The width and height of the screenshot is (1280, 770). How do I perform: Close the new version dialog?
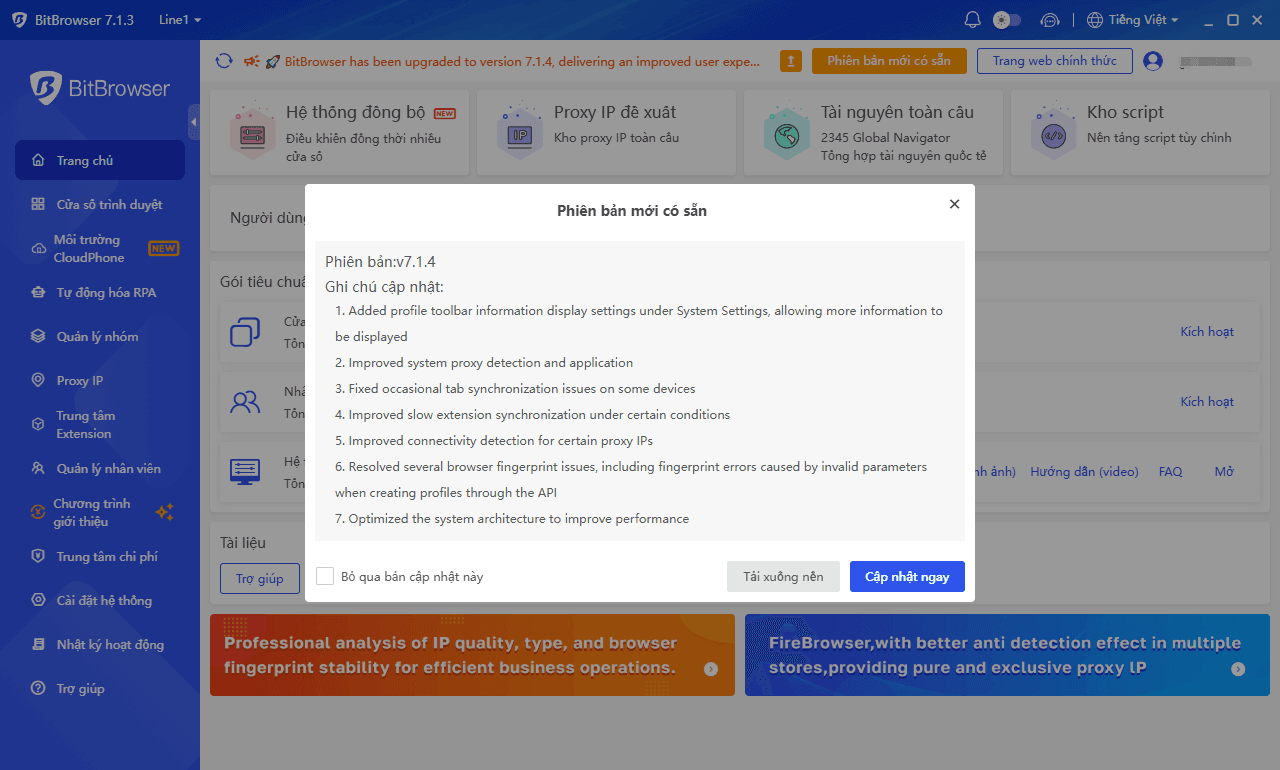pyautogui.click(x=954, y=204)
